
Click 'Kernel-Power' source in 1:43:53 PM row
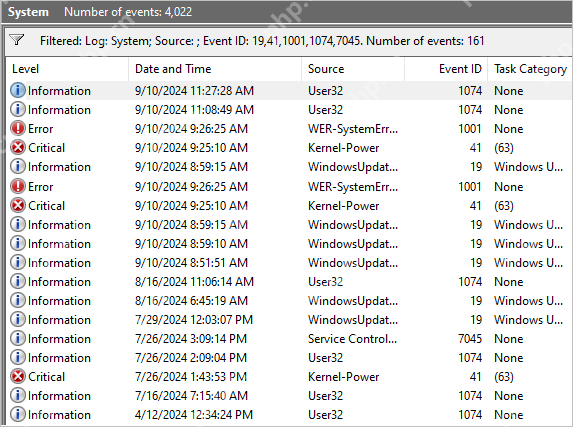[344, 377]
